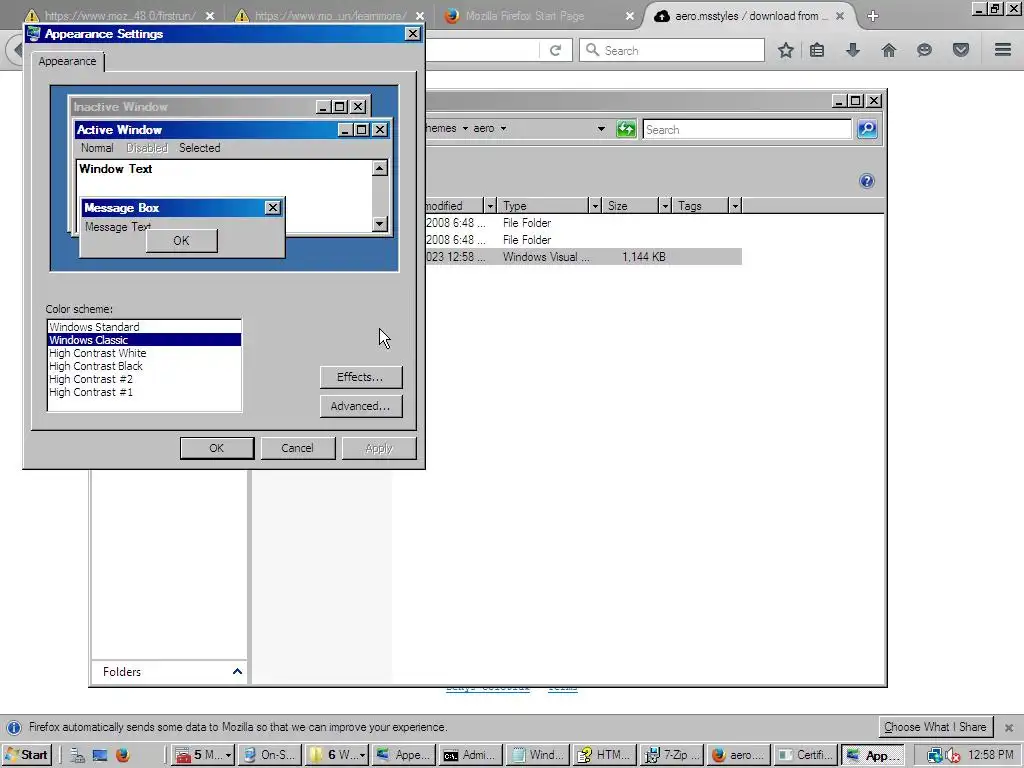Select Windows Classic color scheme
Image resolution: width=1024 pixels, height=768 pixels.
[144, 340]
